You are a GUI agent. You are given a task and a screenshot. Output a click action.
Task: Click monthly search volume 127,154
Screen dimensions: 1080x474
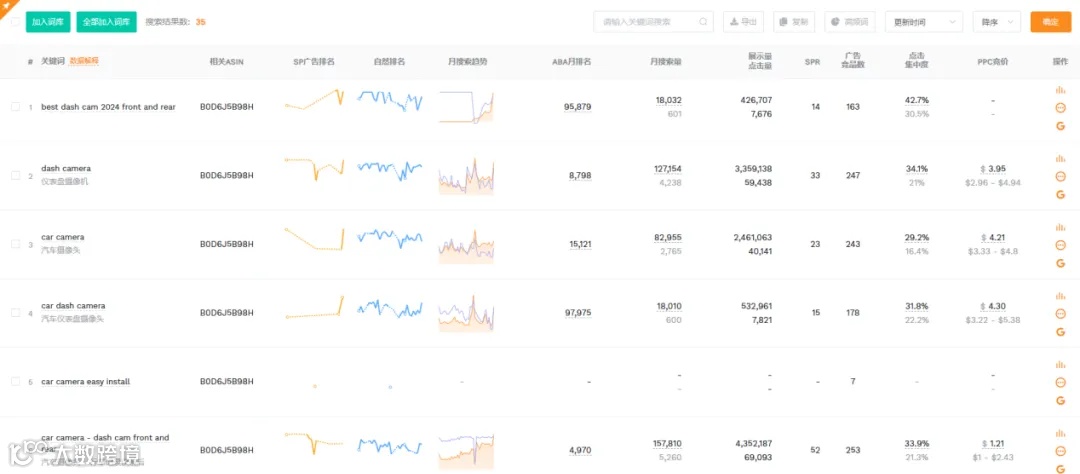tap(667, 168)
